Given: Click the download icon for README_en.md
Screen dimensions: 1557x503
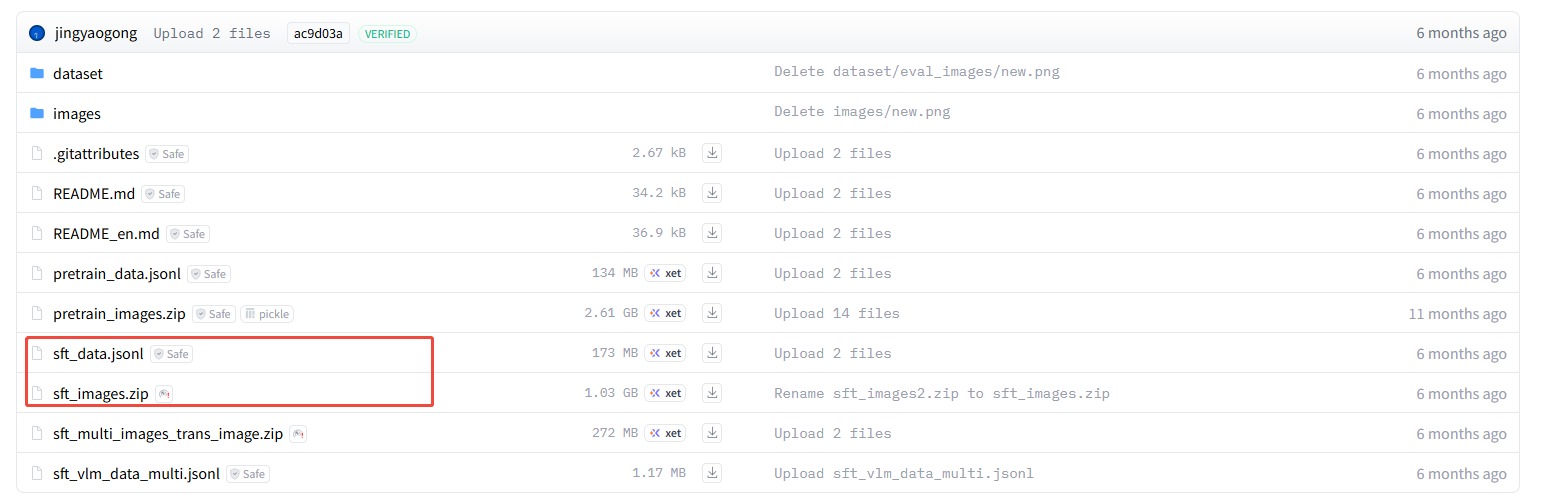Looking at the screenshot, I should [x=712, y=233].
